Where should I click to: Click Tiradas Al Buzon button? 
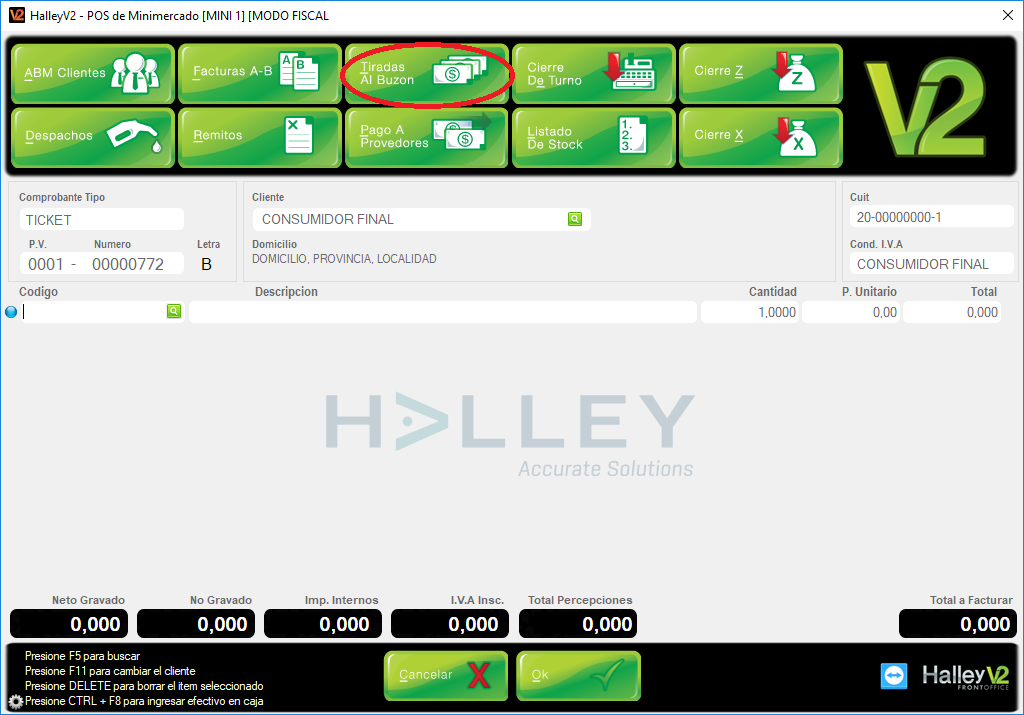click(426, 73)
